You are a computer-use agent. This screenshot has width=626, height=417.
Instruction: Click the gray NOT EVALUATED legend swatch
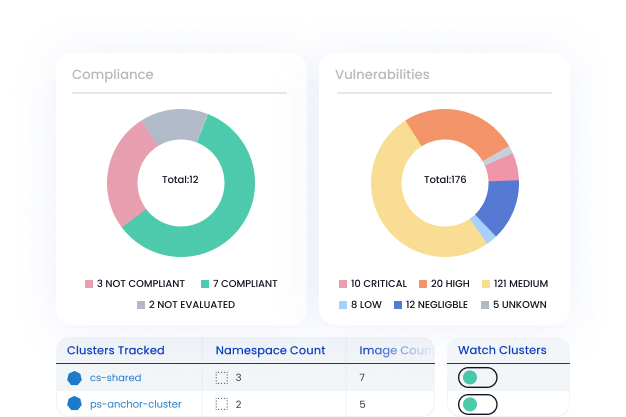pyautogui.click(x=141, y=305)
